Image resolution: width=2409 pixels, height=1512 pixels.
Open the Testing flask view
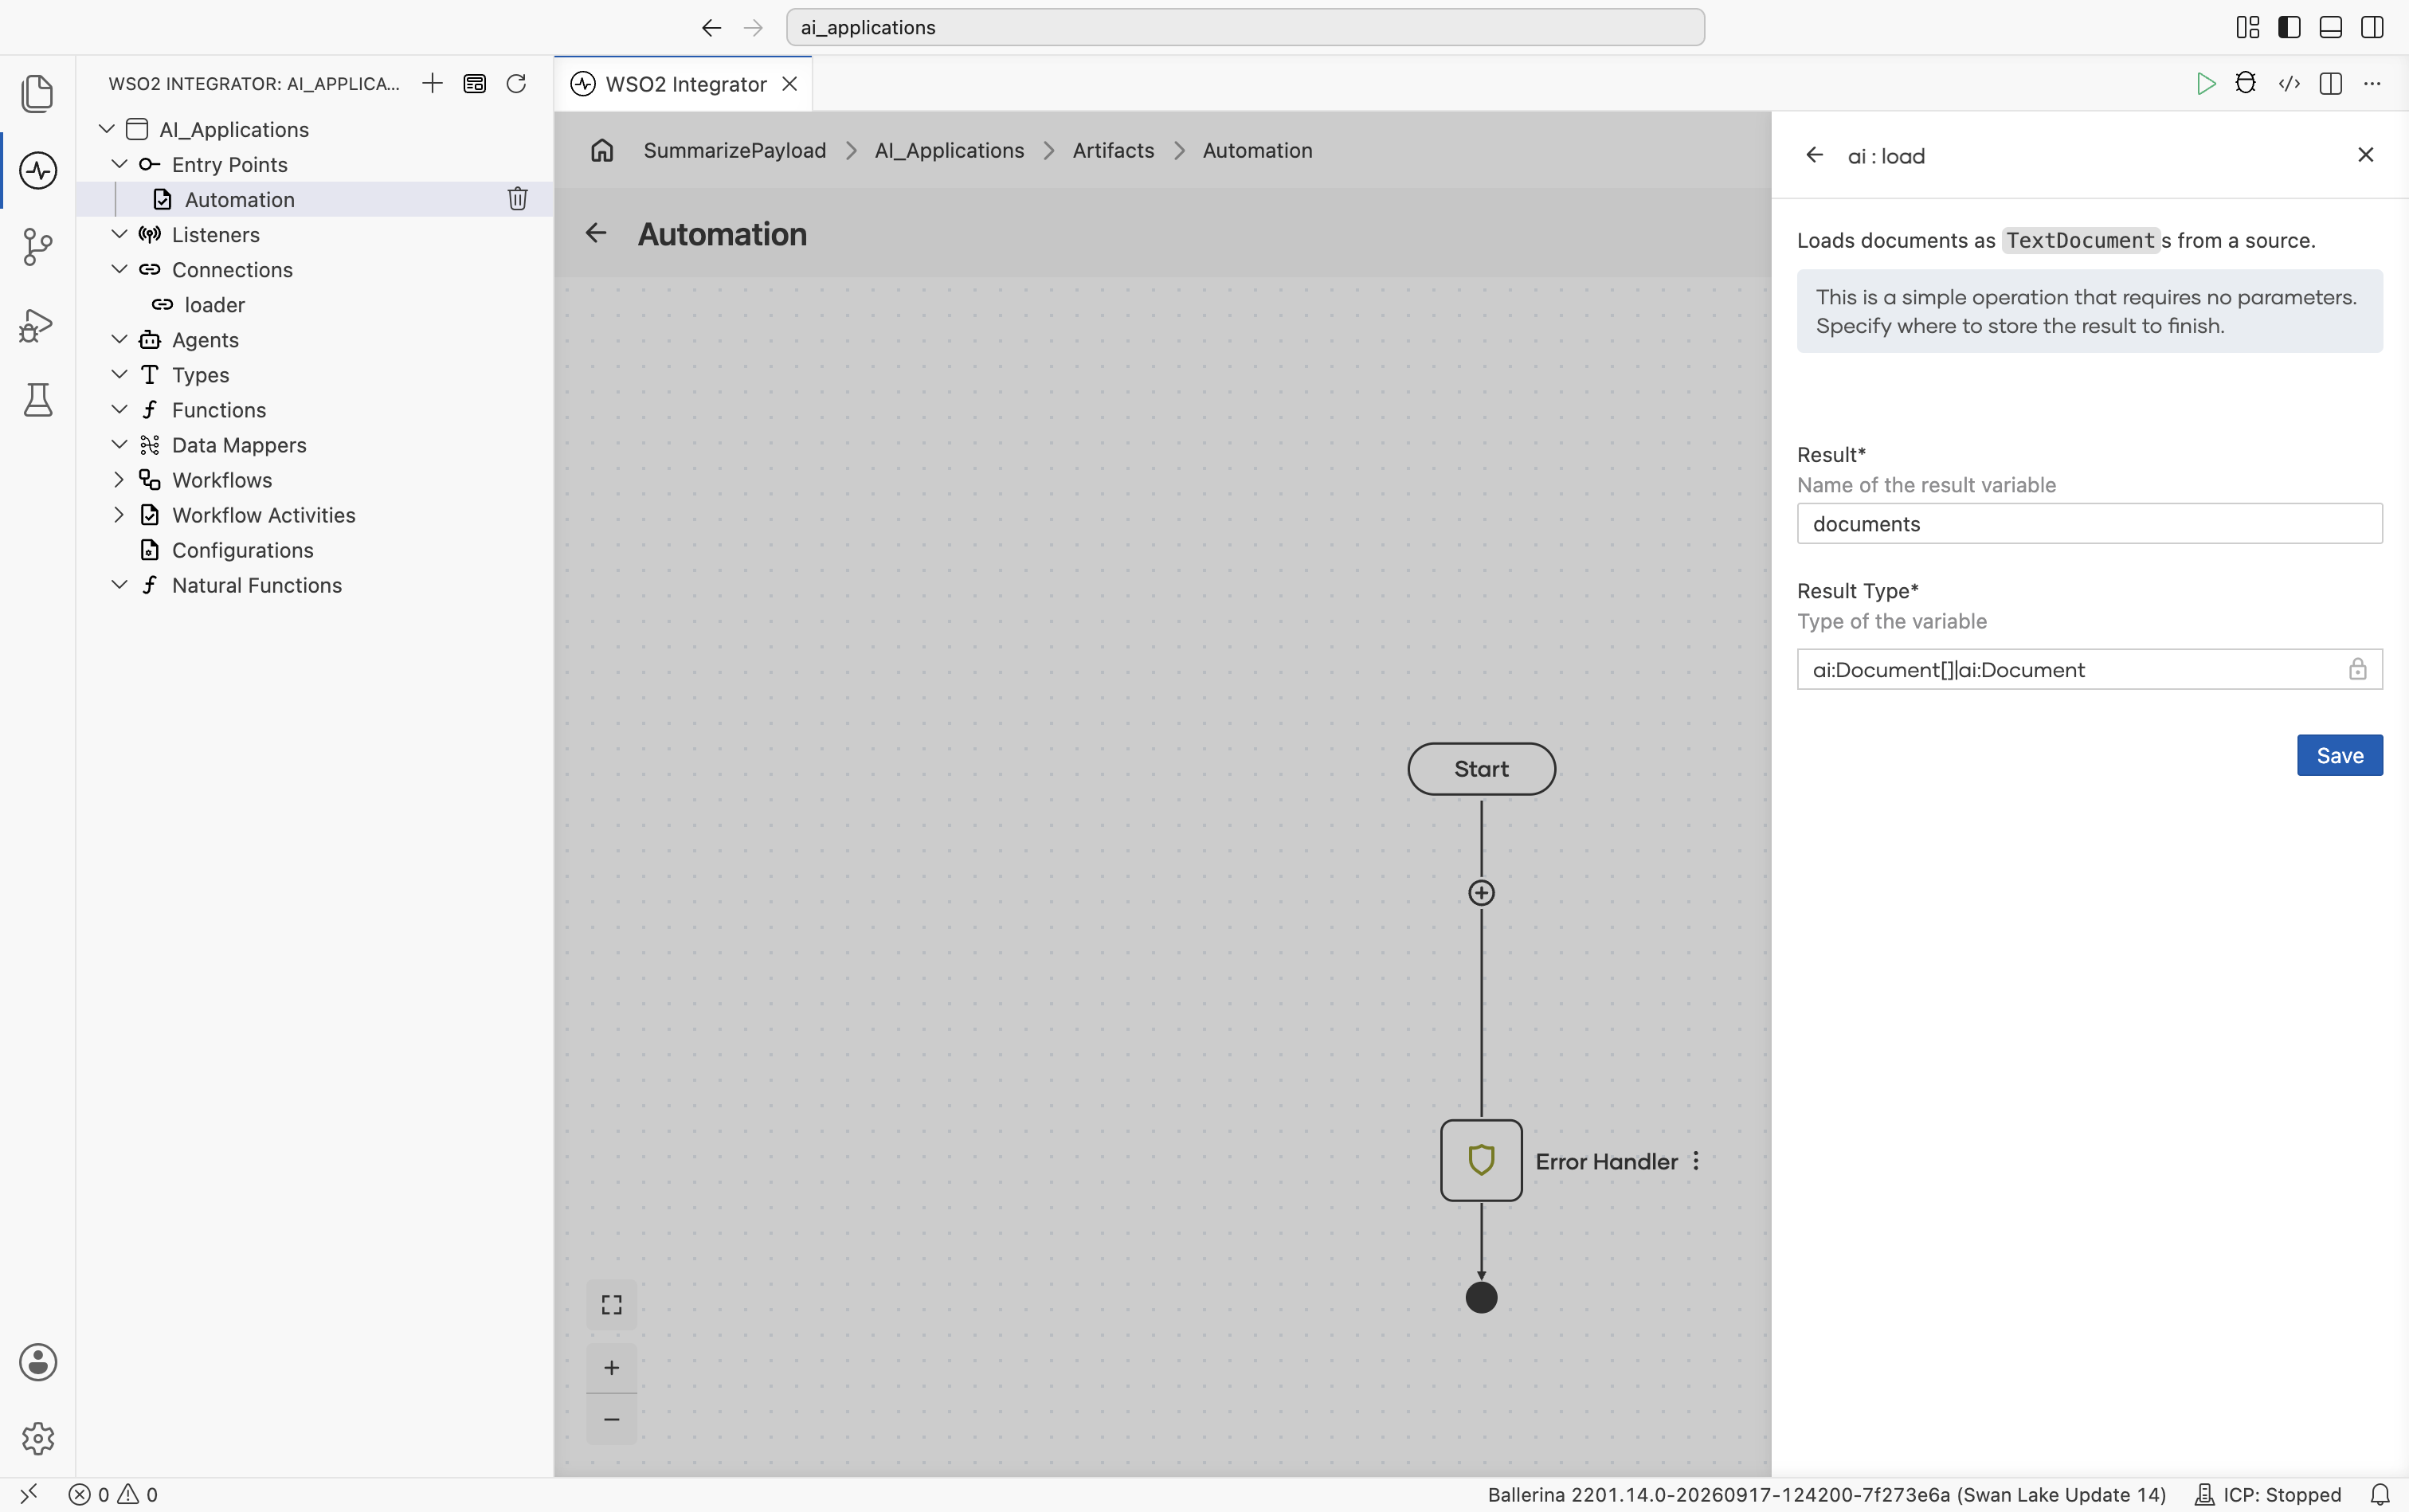click(x=38, y=400)
